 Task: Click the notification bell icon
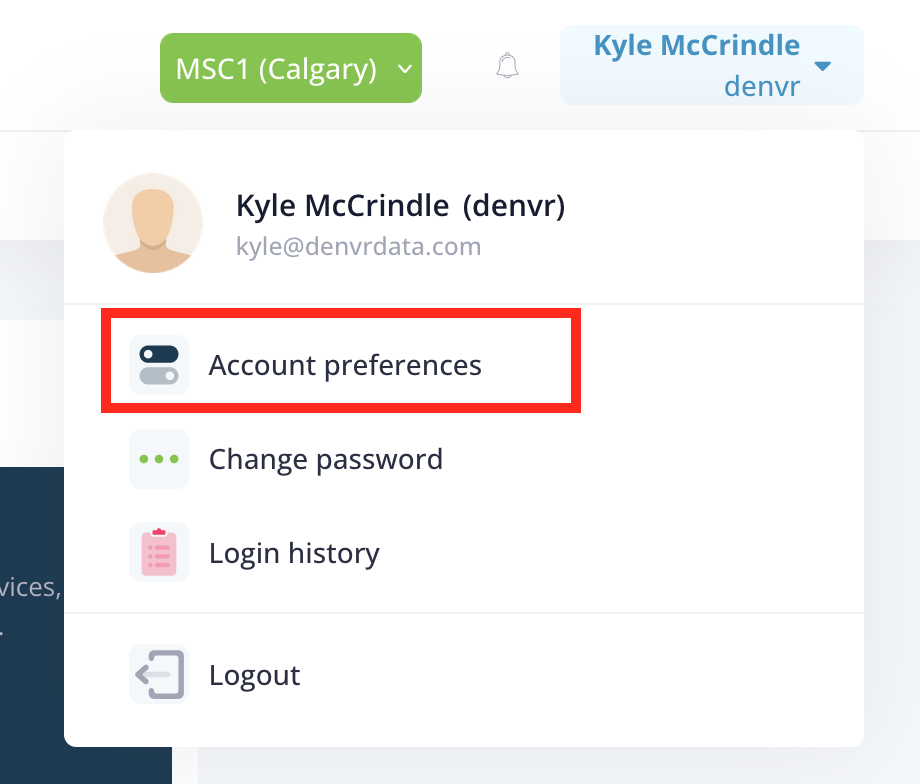pyautogui.click(x=507, y=65)
